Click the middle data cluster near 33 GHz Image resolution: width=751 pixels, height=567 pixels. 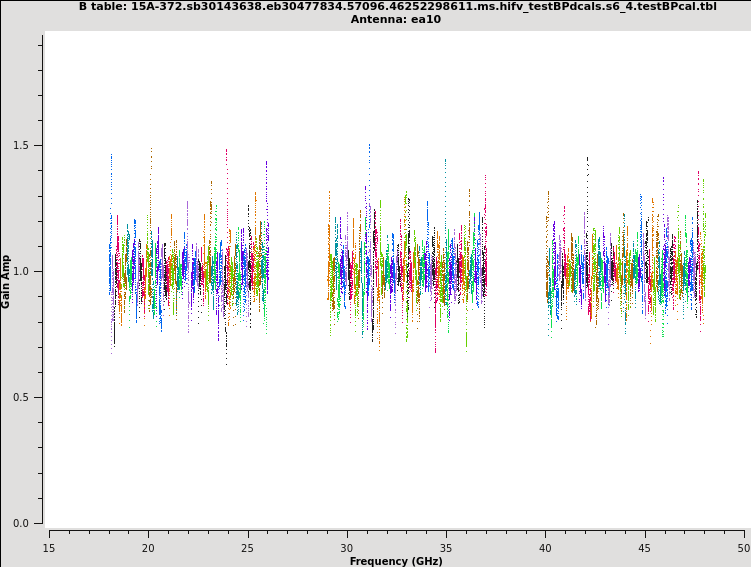[407, 270]
